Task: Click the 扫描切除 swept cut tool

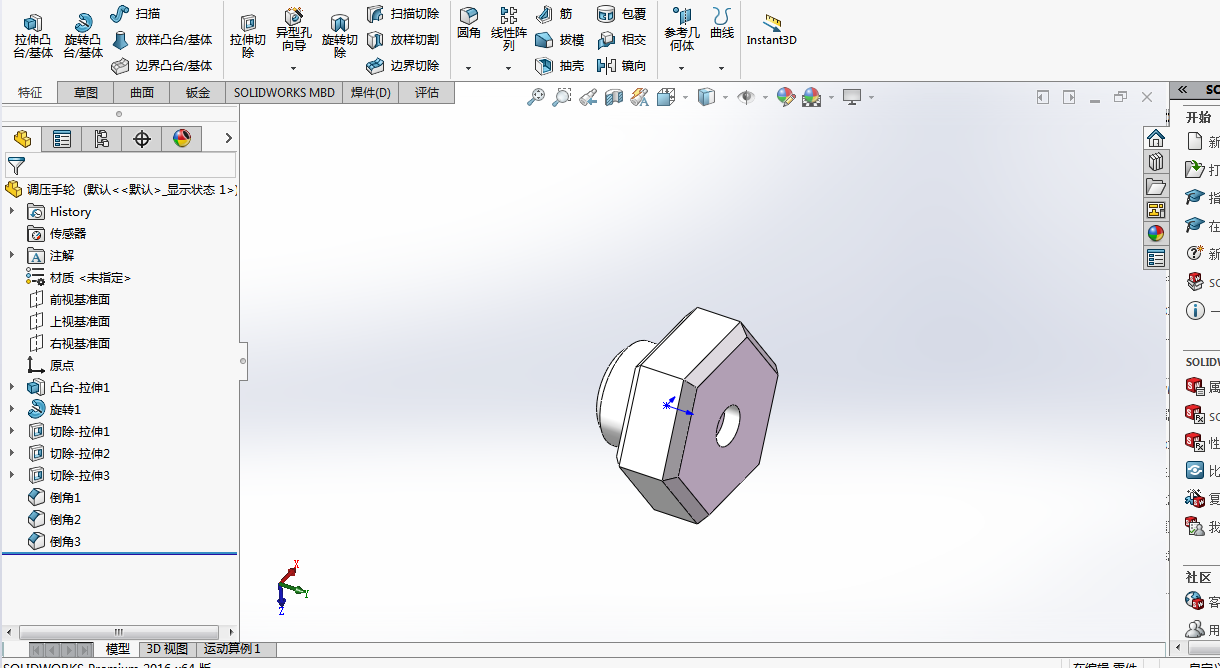Action: click(403, 14)
